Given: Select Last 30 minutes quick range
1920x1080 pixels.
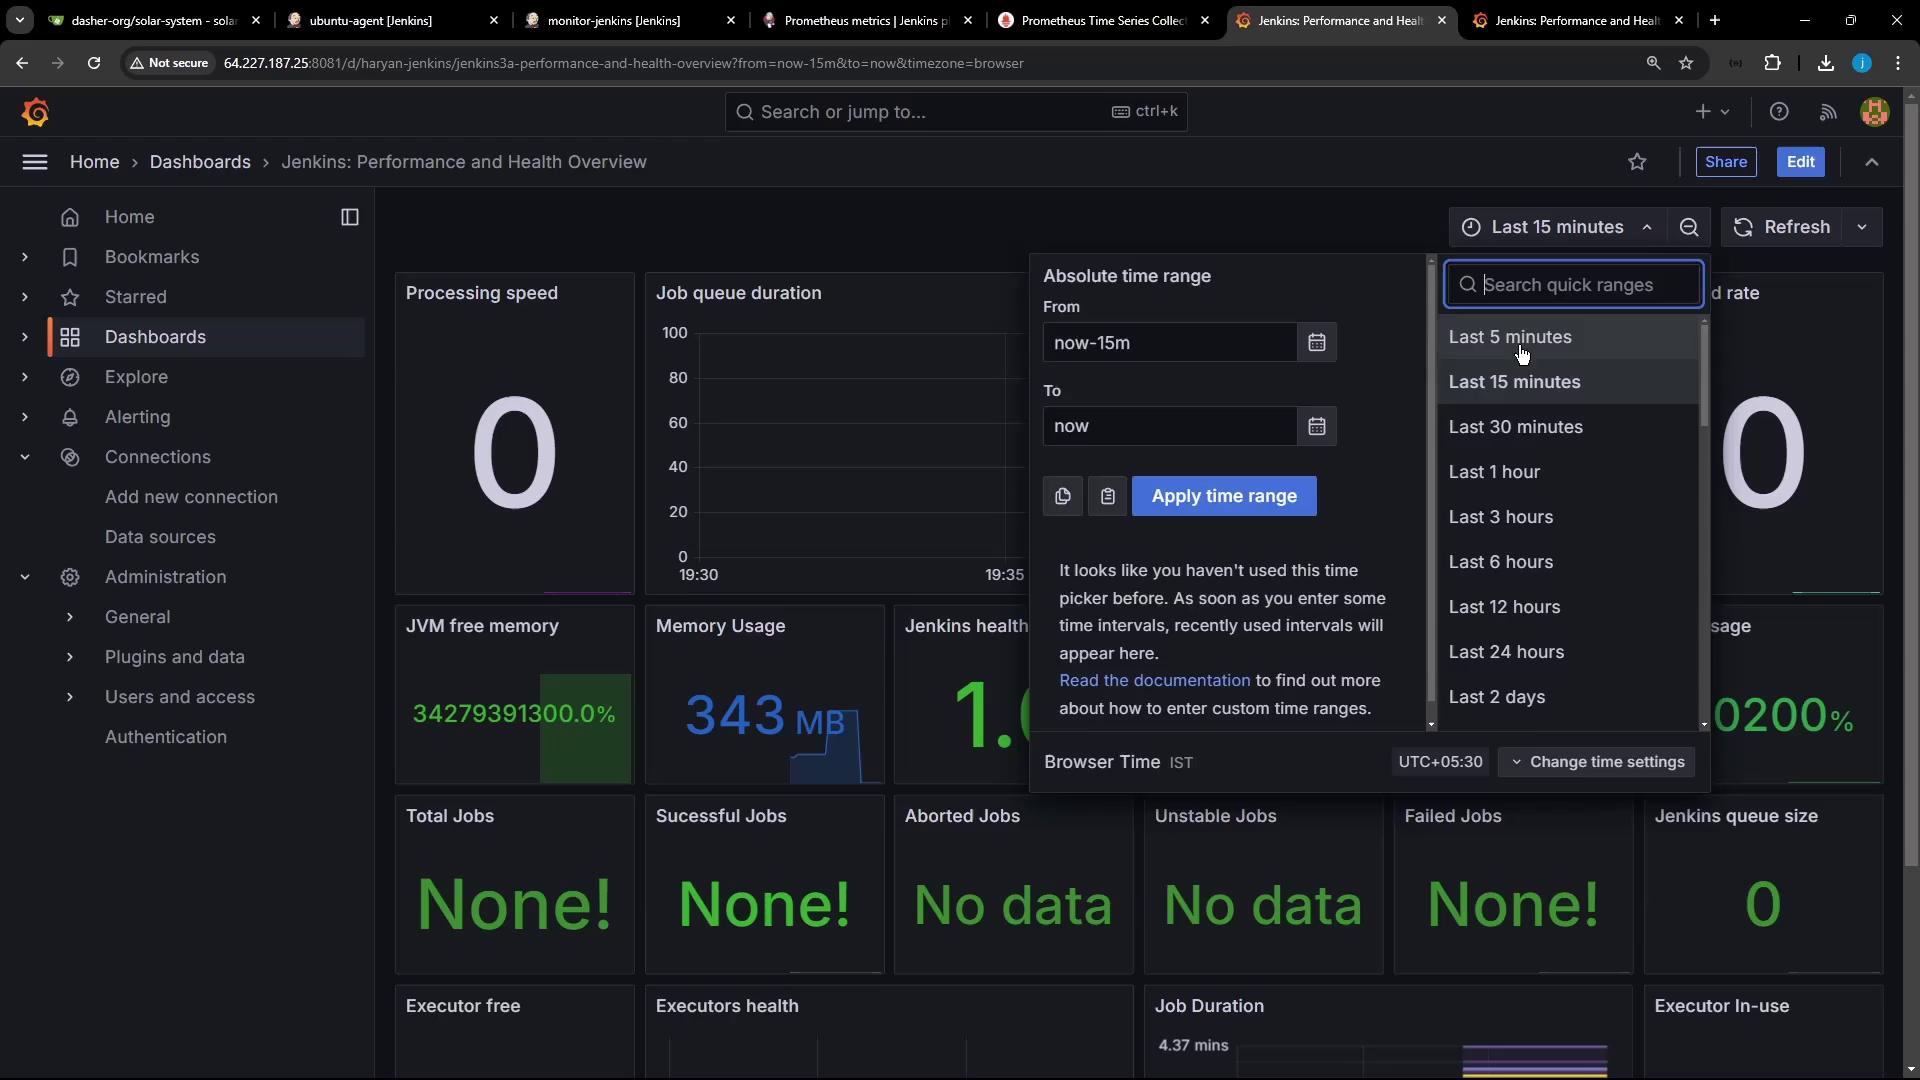Looking at the screenshot, I should pos(1515,427).
